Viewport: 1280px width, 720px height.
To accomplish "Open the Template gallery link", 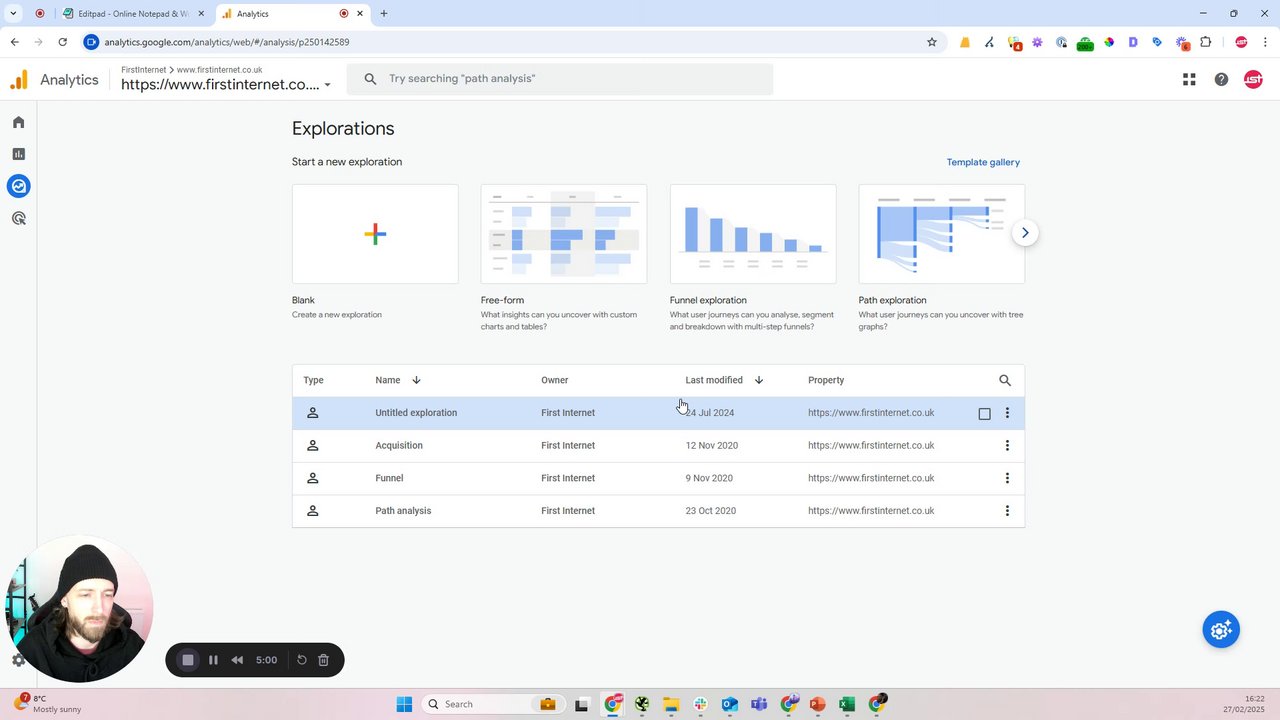I will (x=983, y=162).
